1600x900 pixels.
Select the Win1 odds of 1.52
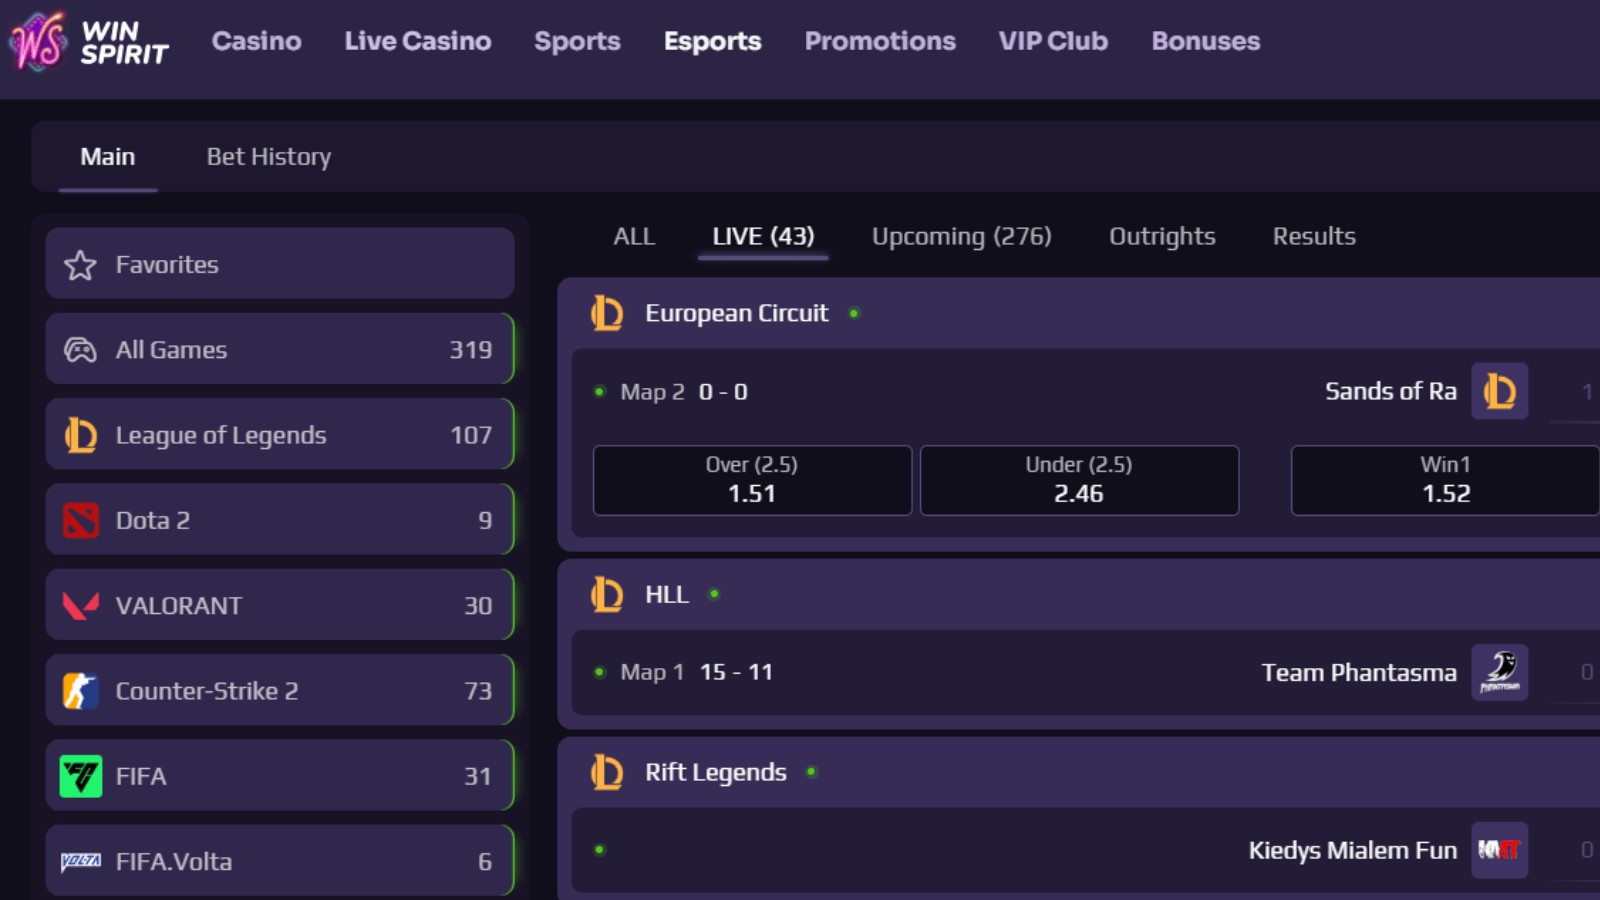(x=1443, y=480)
